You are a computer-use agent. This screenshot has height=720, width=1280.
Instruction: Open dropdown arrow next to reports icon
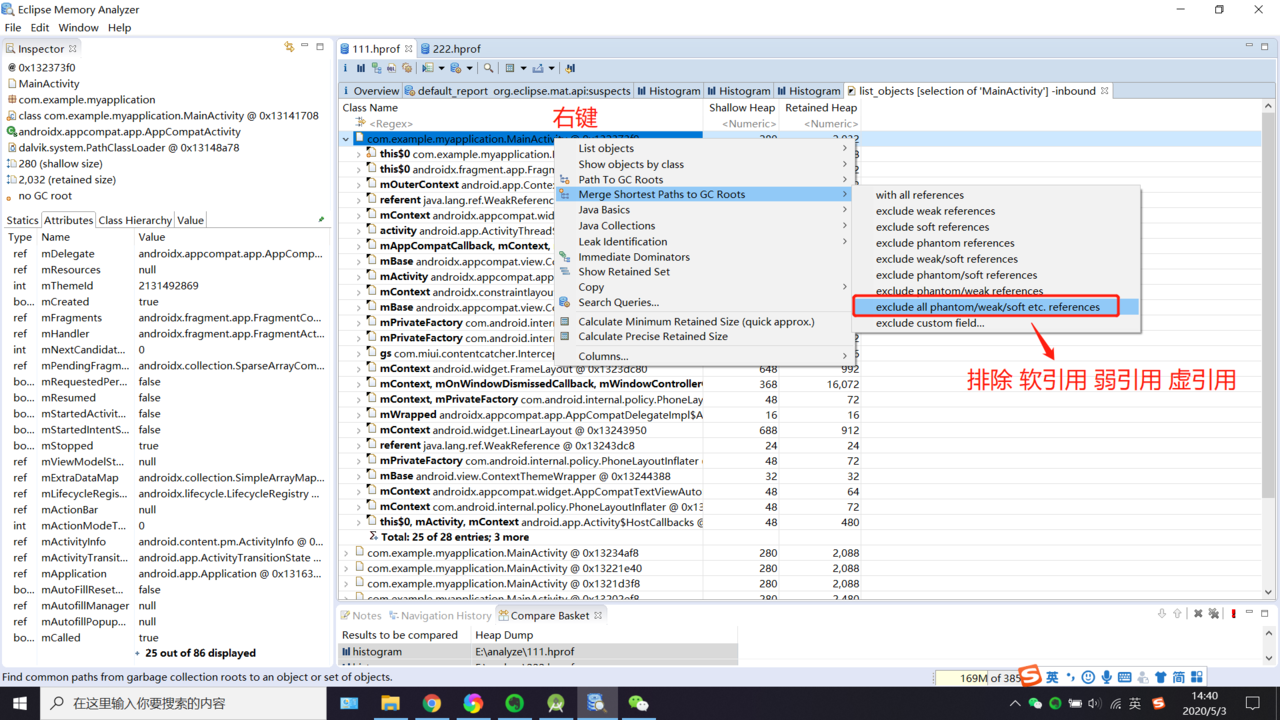point(442,68)
